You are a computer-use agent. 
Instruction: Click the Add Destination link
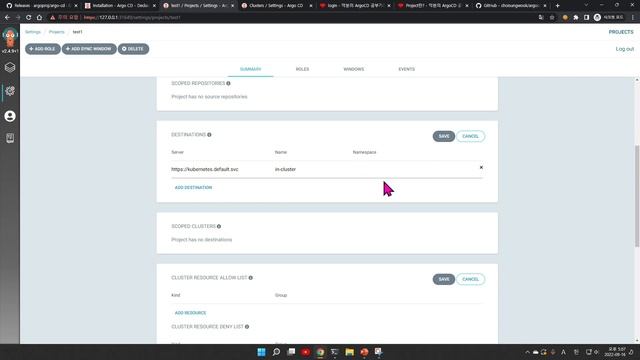(x=193, y=187)
